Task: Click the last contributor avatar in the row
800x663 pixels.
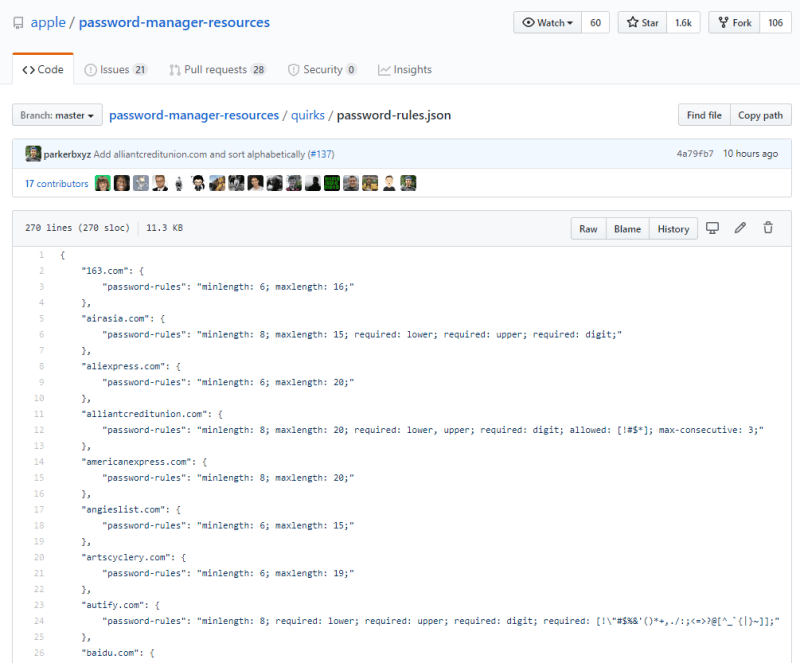Action: pyautogui.click(x=408, y=183)
